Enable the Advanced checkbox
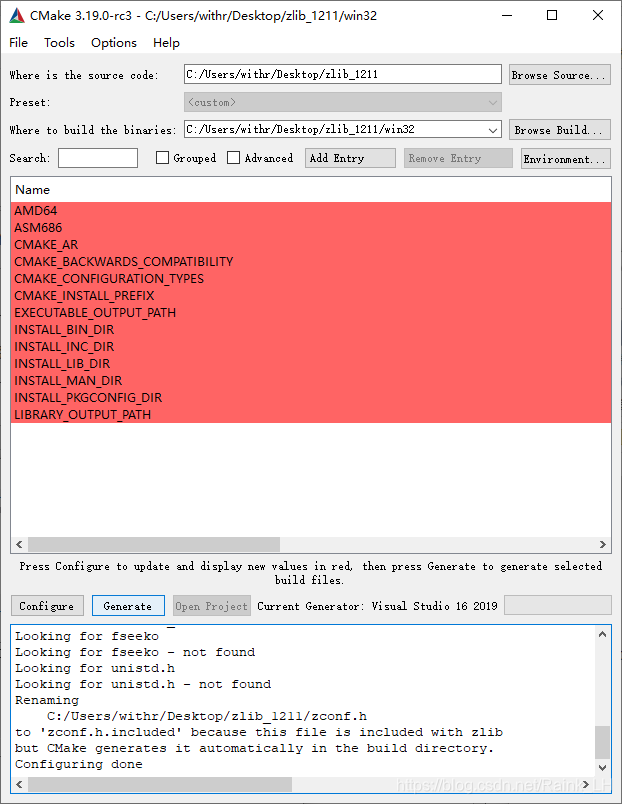 [233, 157]
